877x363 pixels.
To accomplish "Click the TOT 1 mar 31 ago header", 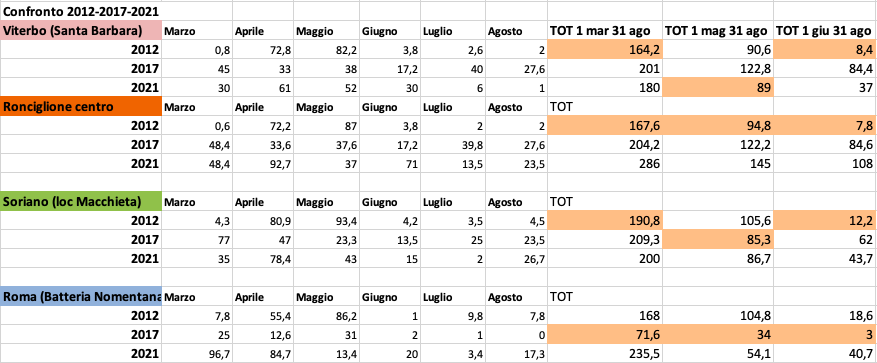I will coord(604,31).
